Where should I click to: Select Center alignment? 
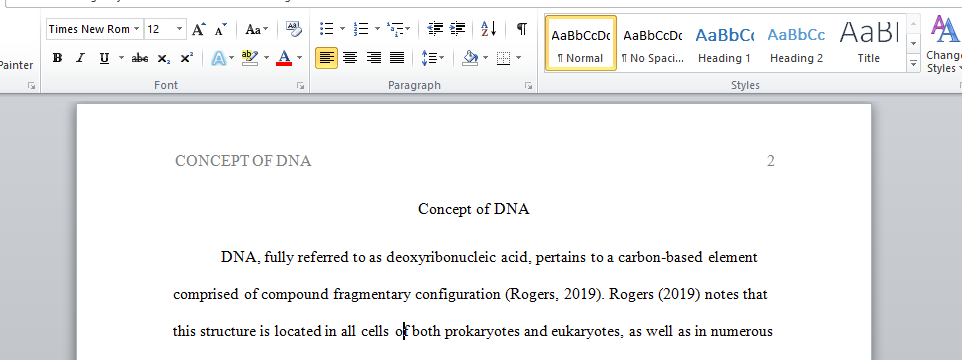[350, 58]
